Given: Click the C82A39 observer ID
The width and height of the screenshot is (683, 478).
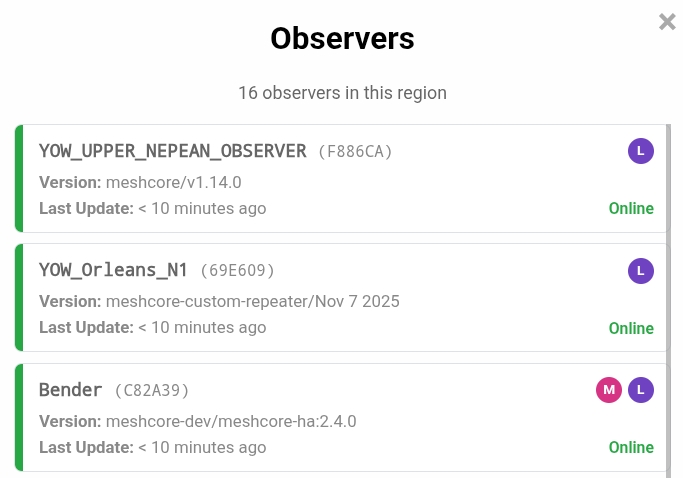Looking at the screenshot, I should click(152, 391).
